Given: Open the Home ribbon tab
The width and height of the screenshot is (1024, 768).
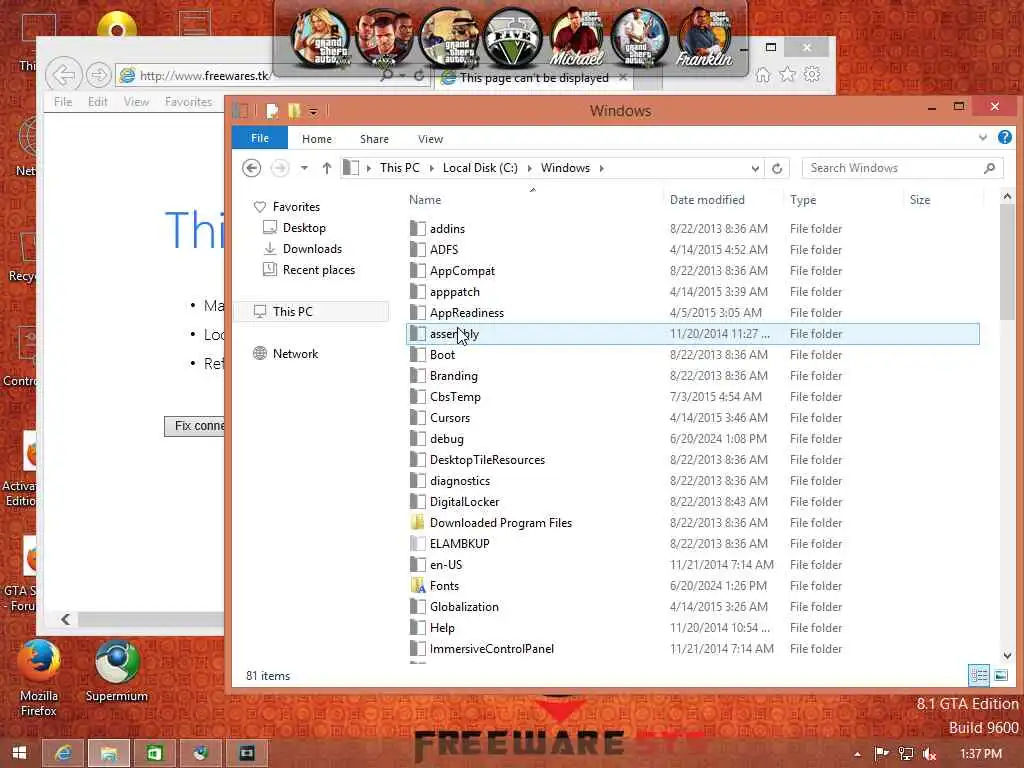Looking at the screenshot, I should [x=317, y=138].
